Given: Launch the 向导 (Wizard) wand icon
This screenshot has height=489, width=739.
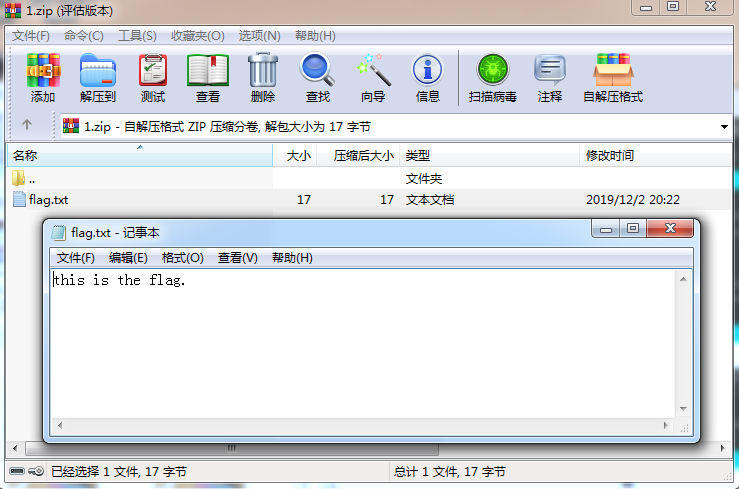Looking at the screenshot, I should (x=373, y=70).
